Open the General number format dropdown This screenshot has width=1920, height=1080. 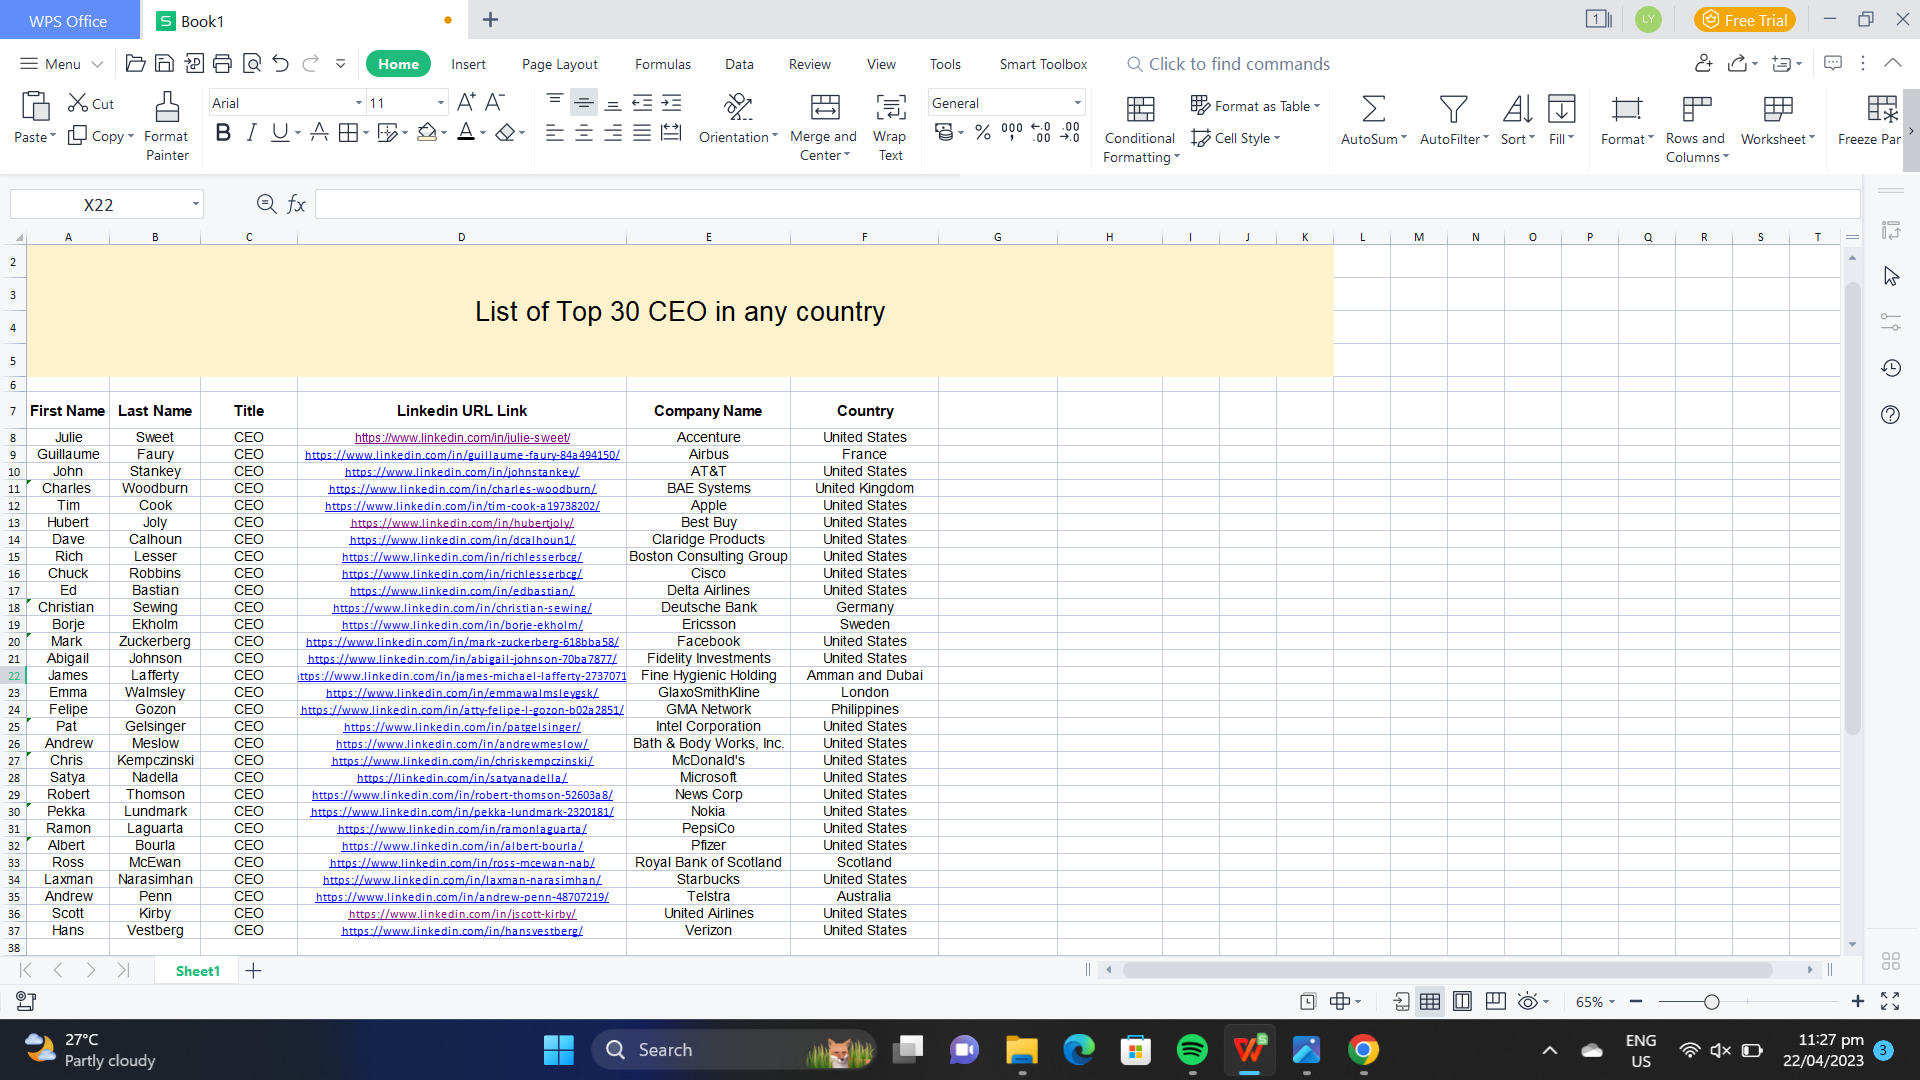1077,103
